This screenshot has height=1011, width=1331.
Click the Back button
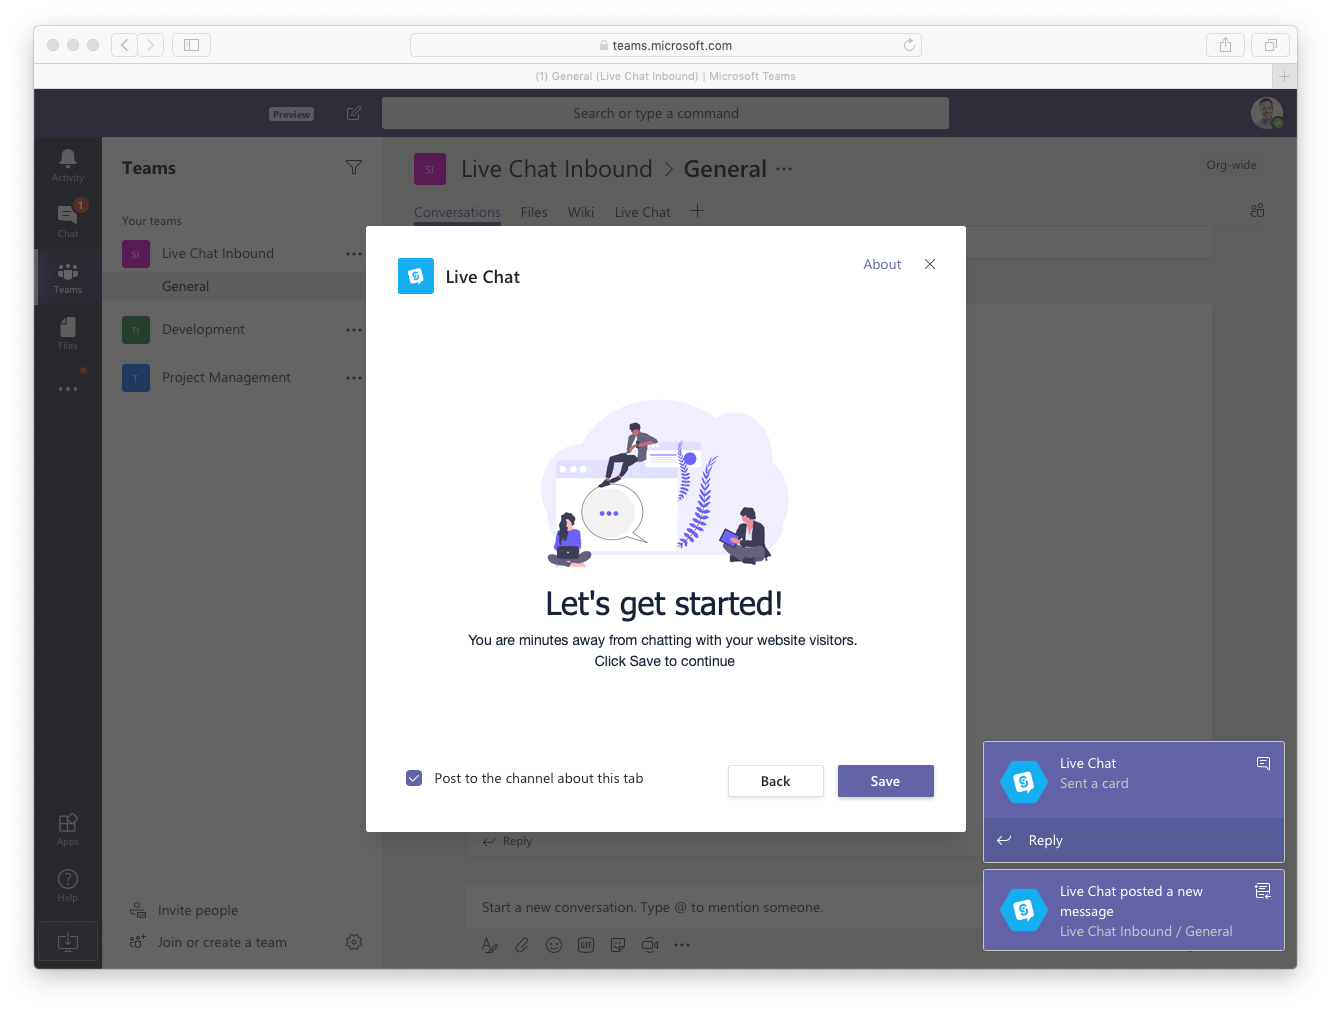(776, 781)
